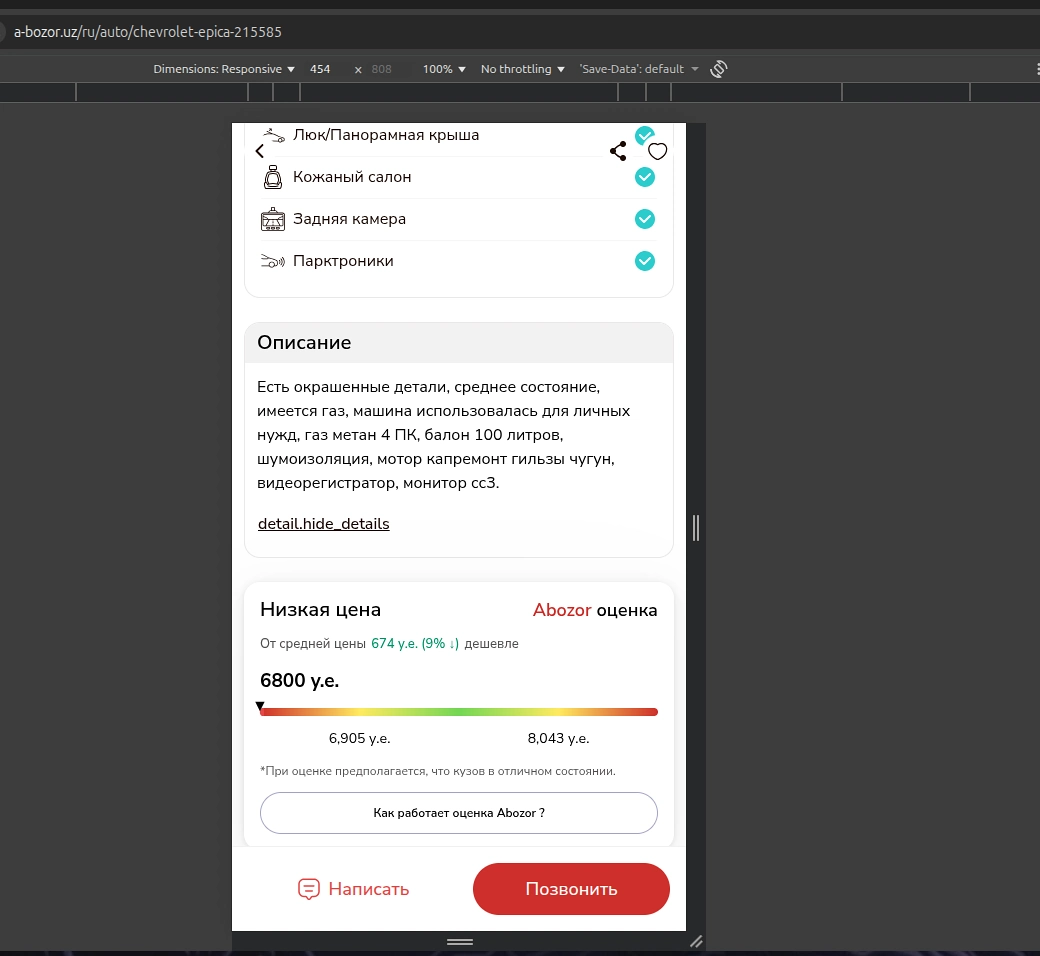1040x956 pixels.
Task: Click the sunroof icon beside Люк/Панорамная крыша
Action: 273,135
